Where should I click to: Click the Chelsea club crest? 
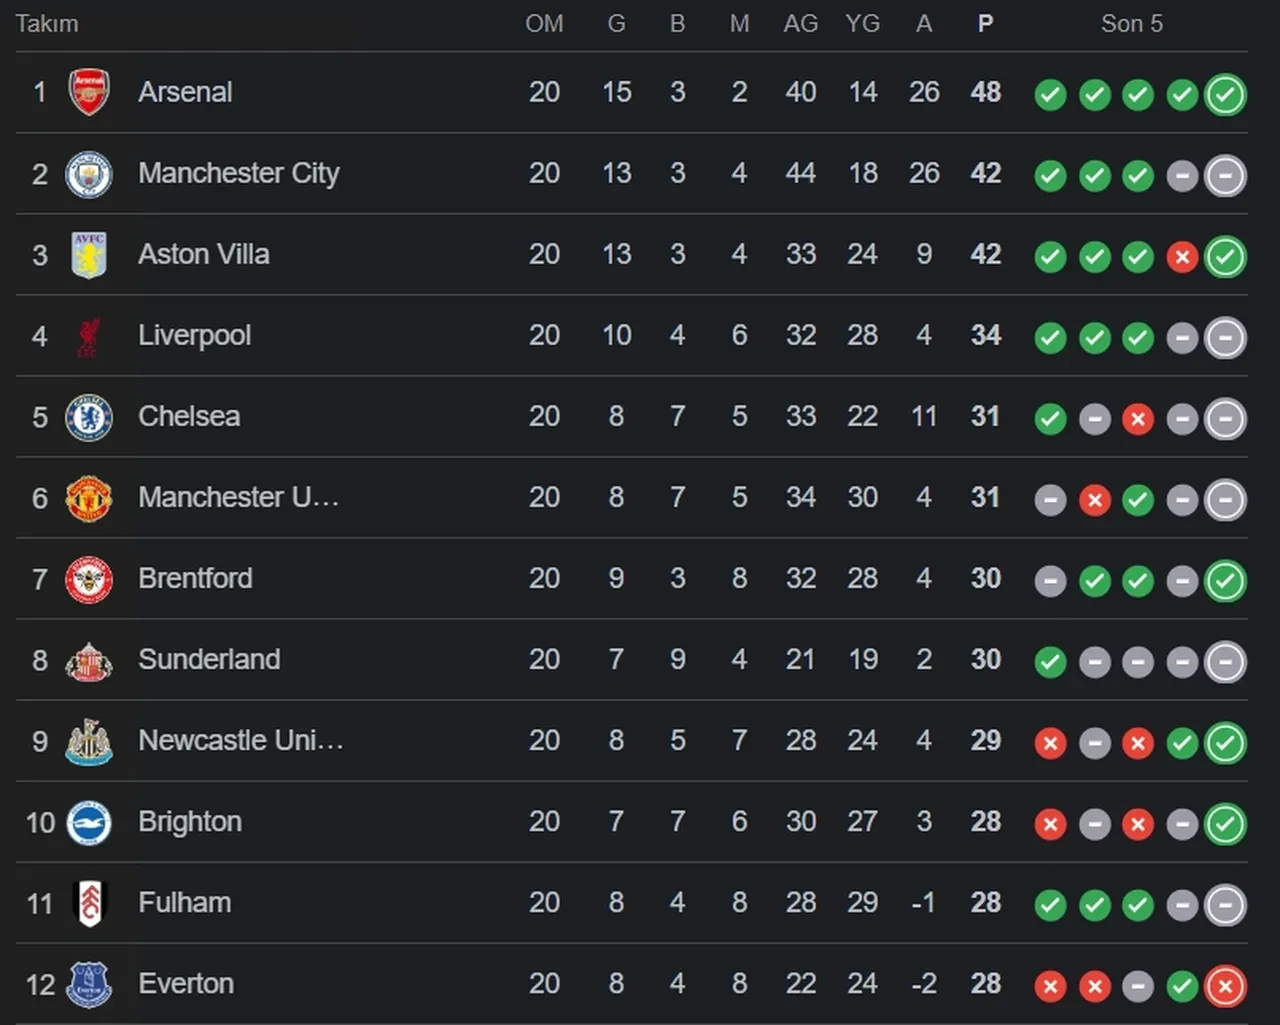click(x=89, y=417)
